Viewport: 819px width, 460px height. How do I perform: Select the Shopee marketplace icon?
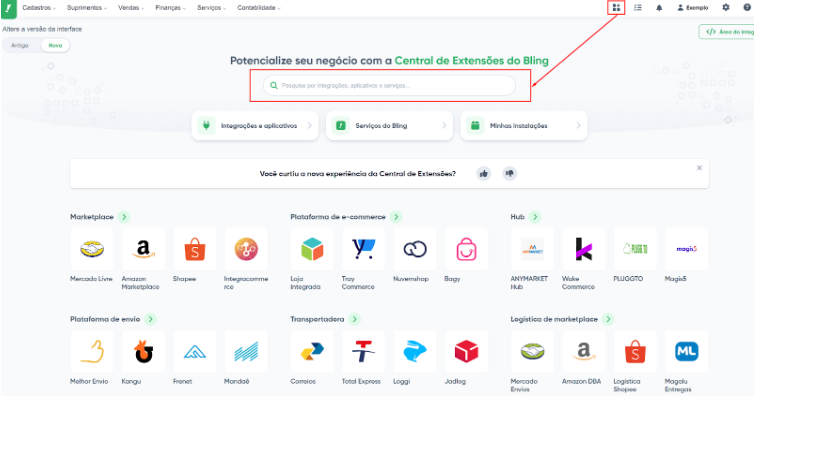coord(194,248)
